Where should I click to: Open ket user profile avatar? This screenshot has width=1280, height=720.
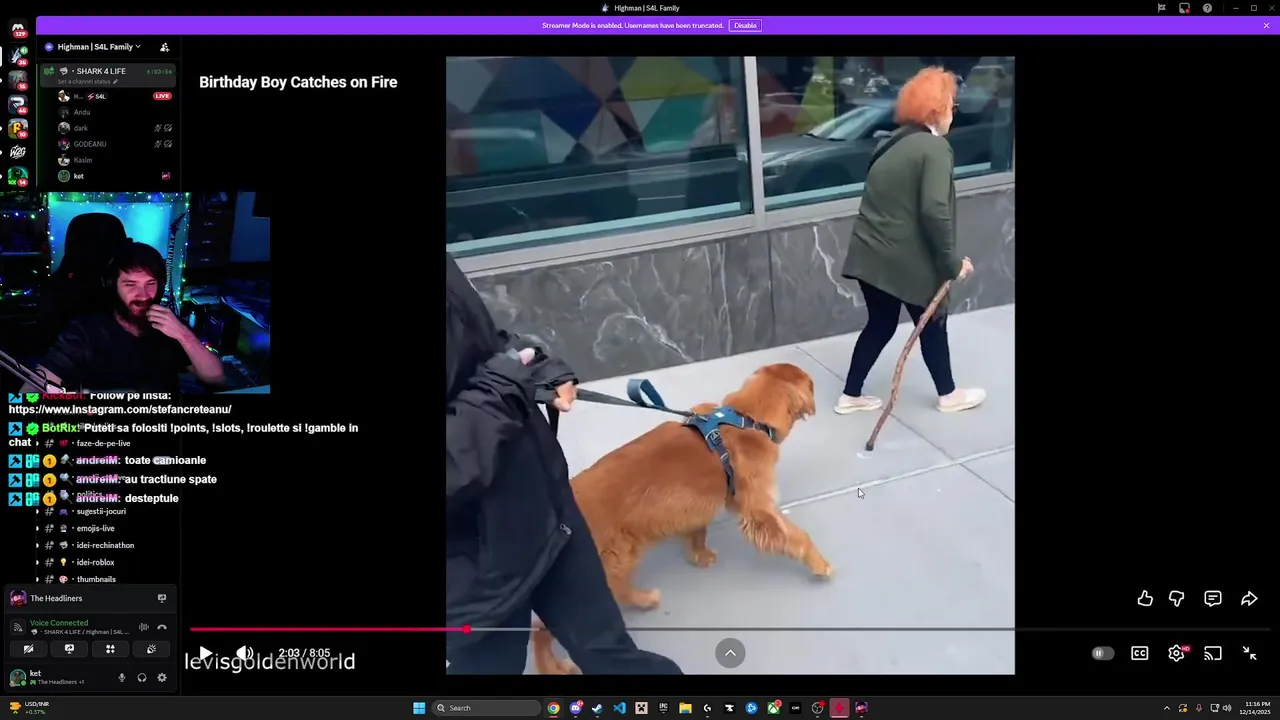(x=17, y=678)
